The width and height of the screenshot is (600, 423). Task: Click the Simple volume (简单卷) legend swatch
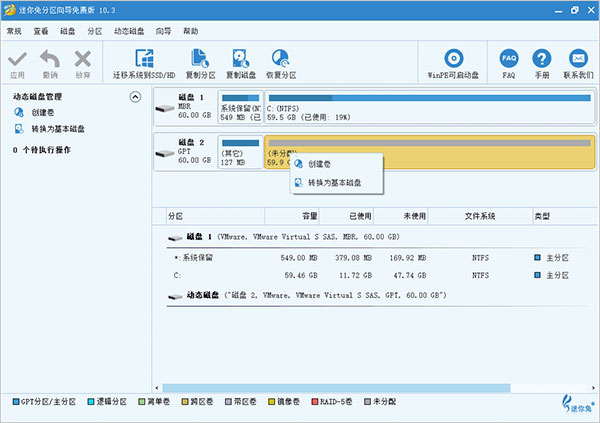142,402
